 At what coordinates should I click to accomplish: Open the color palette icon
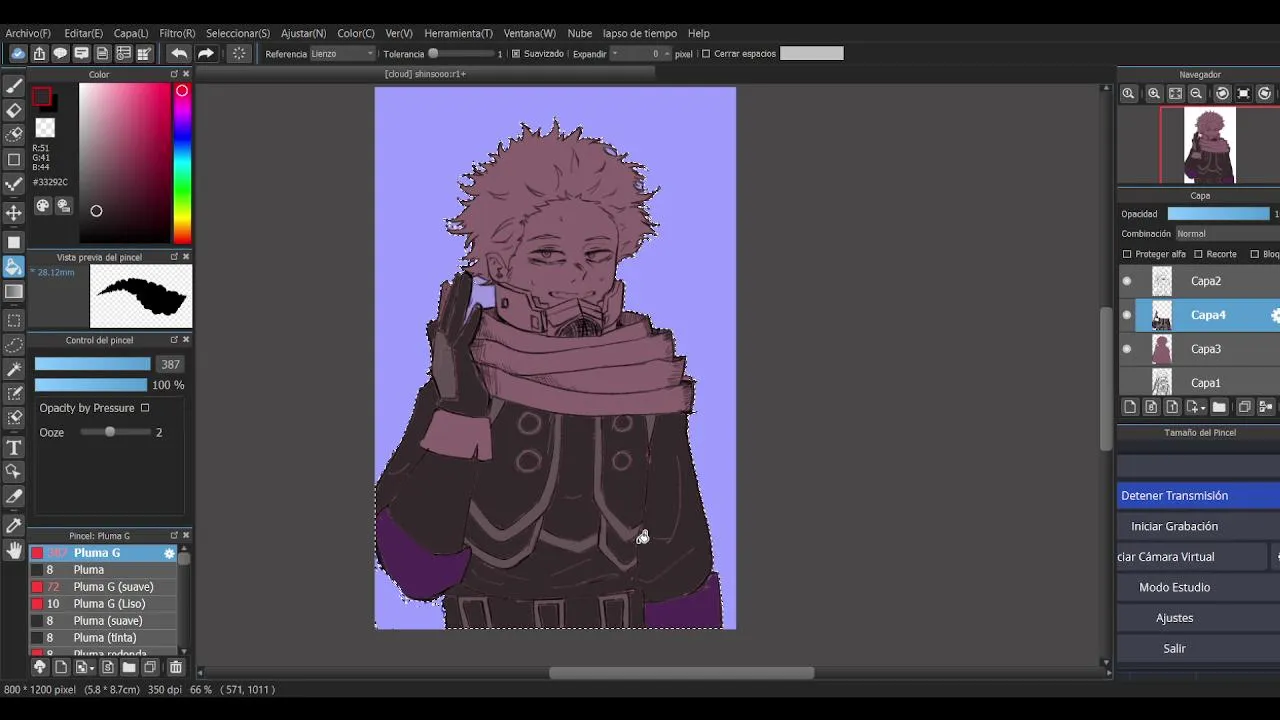point(43,206)
